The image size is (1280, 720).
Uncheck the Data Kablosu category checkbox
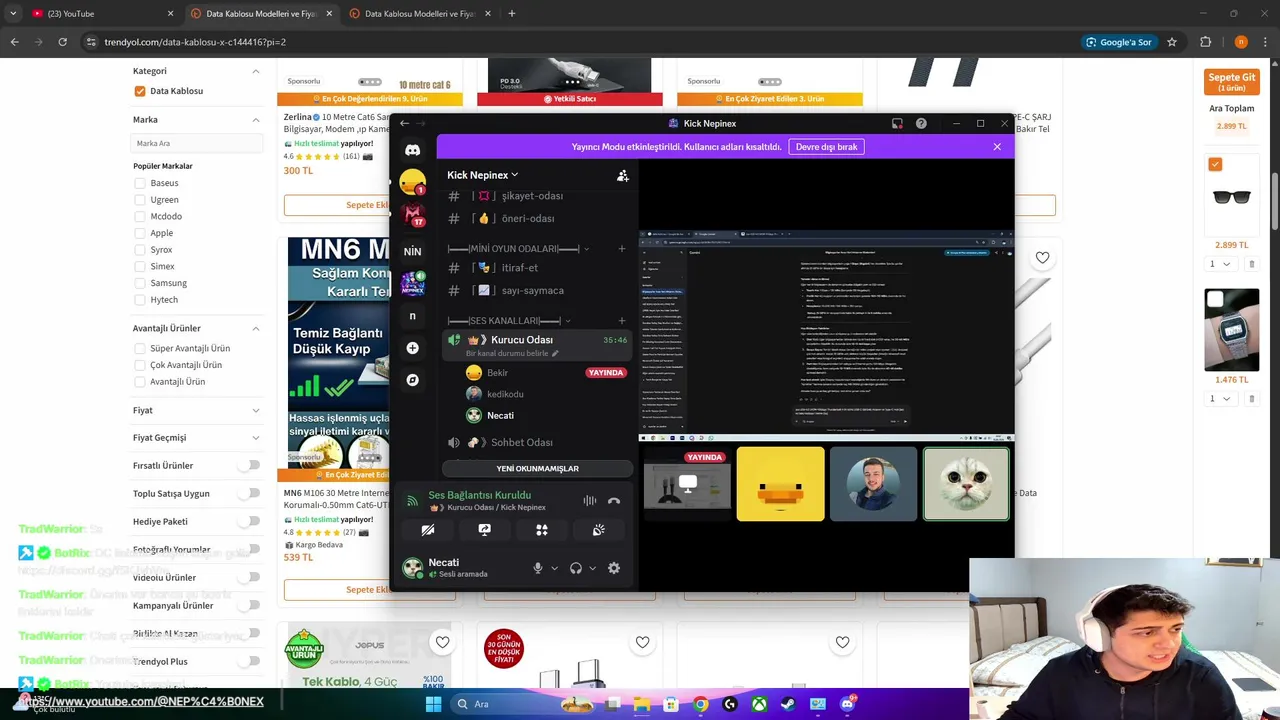point(140,91)
